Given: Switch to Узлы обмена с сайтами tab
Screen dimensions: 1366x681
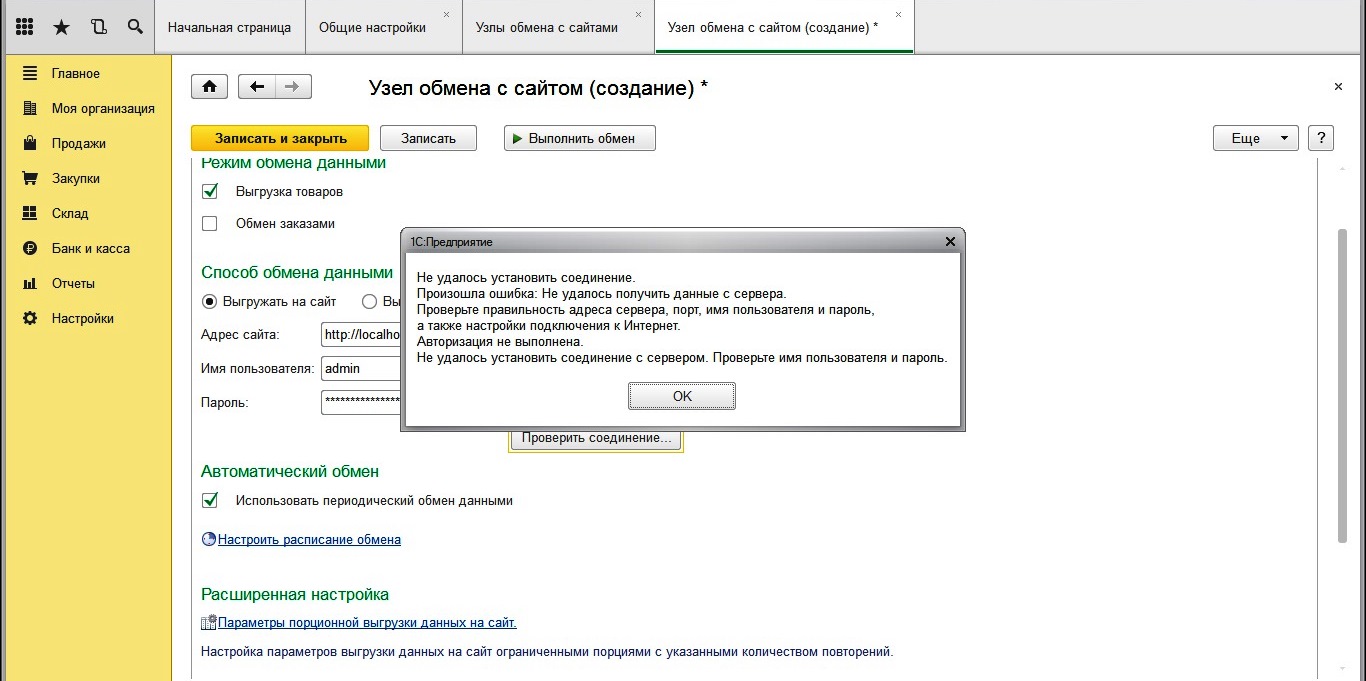Looking at the screenshot, I should (x=546, y=27).
